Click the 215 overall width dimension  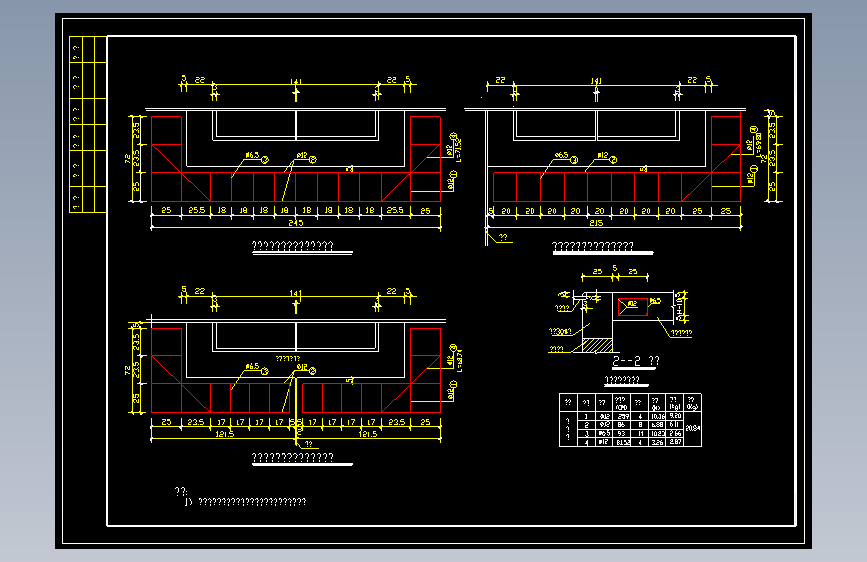596,223
